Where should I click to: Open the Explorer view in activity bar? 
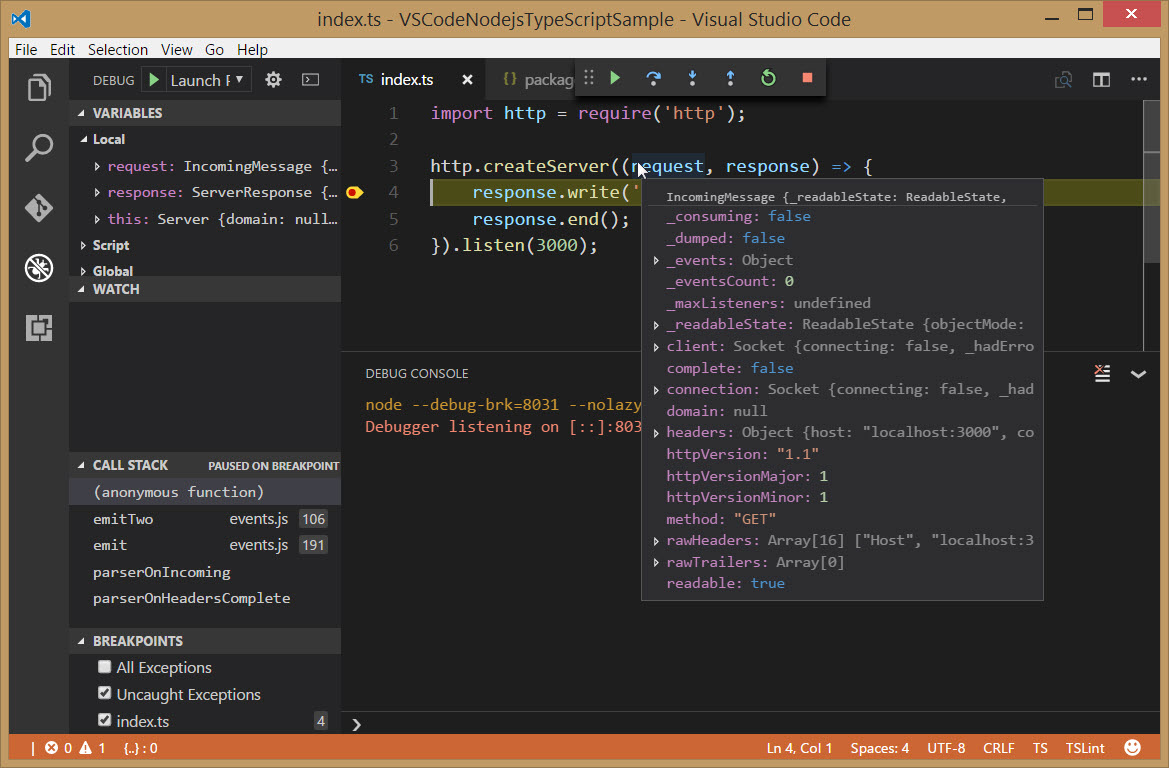click(39, 88)
